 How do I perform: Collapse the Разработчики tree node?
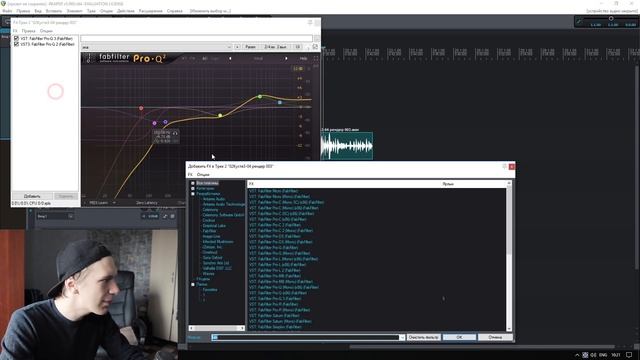pyautogui.click(x=193, y=194)
